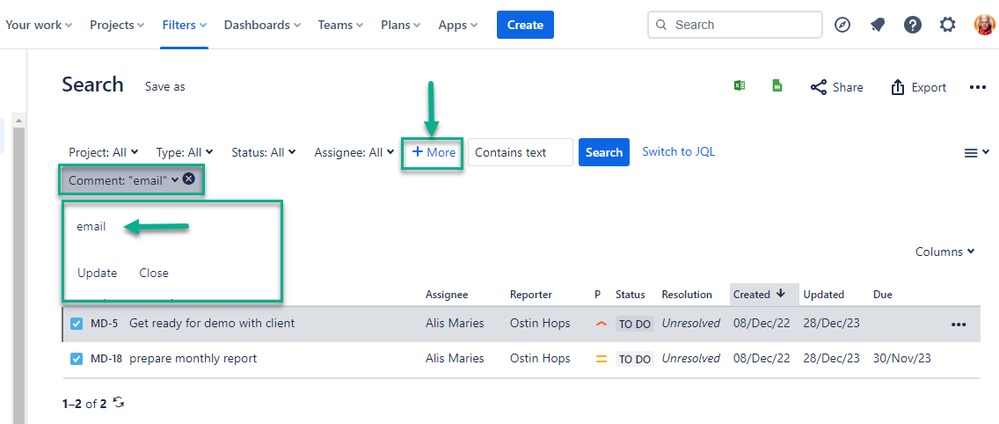Uncheck the MD-18 issue checkbox
The width and height of the screenshot is (999, 424).
(76, 359)
